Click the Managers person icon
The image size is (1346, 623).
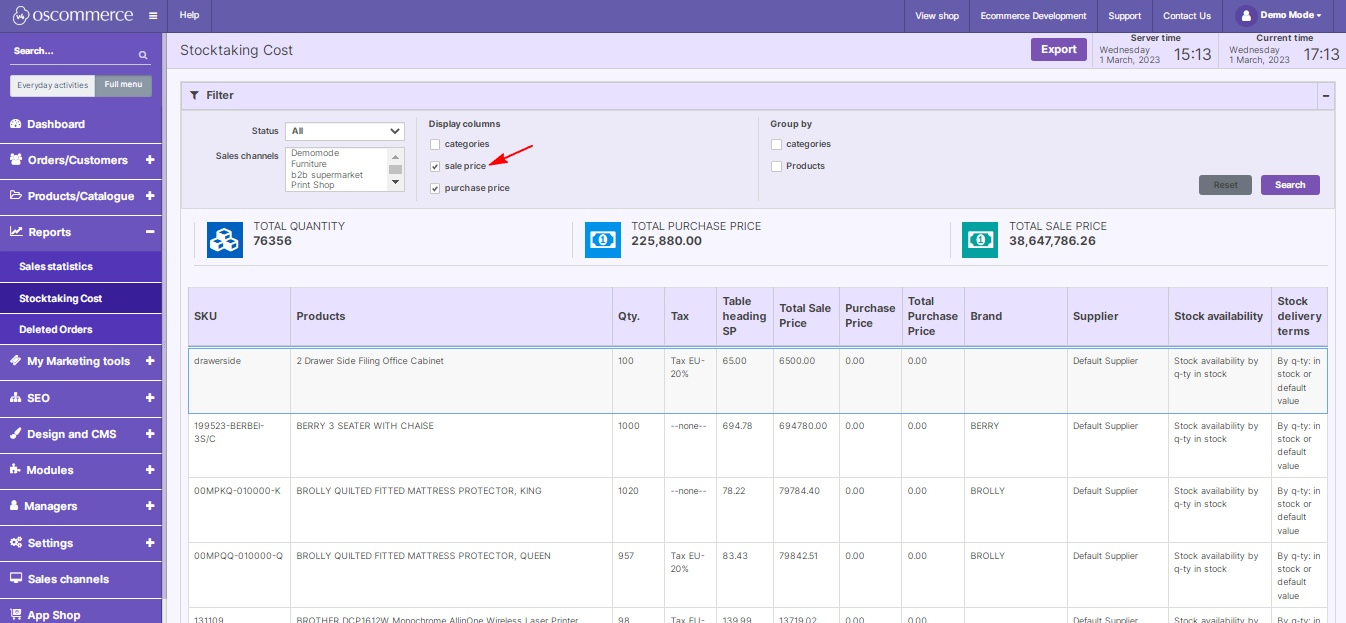(15, 506)
